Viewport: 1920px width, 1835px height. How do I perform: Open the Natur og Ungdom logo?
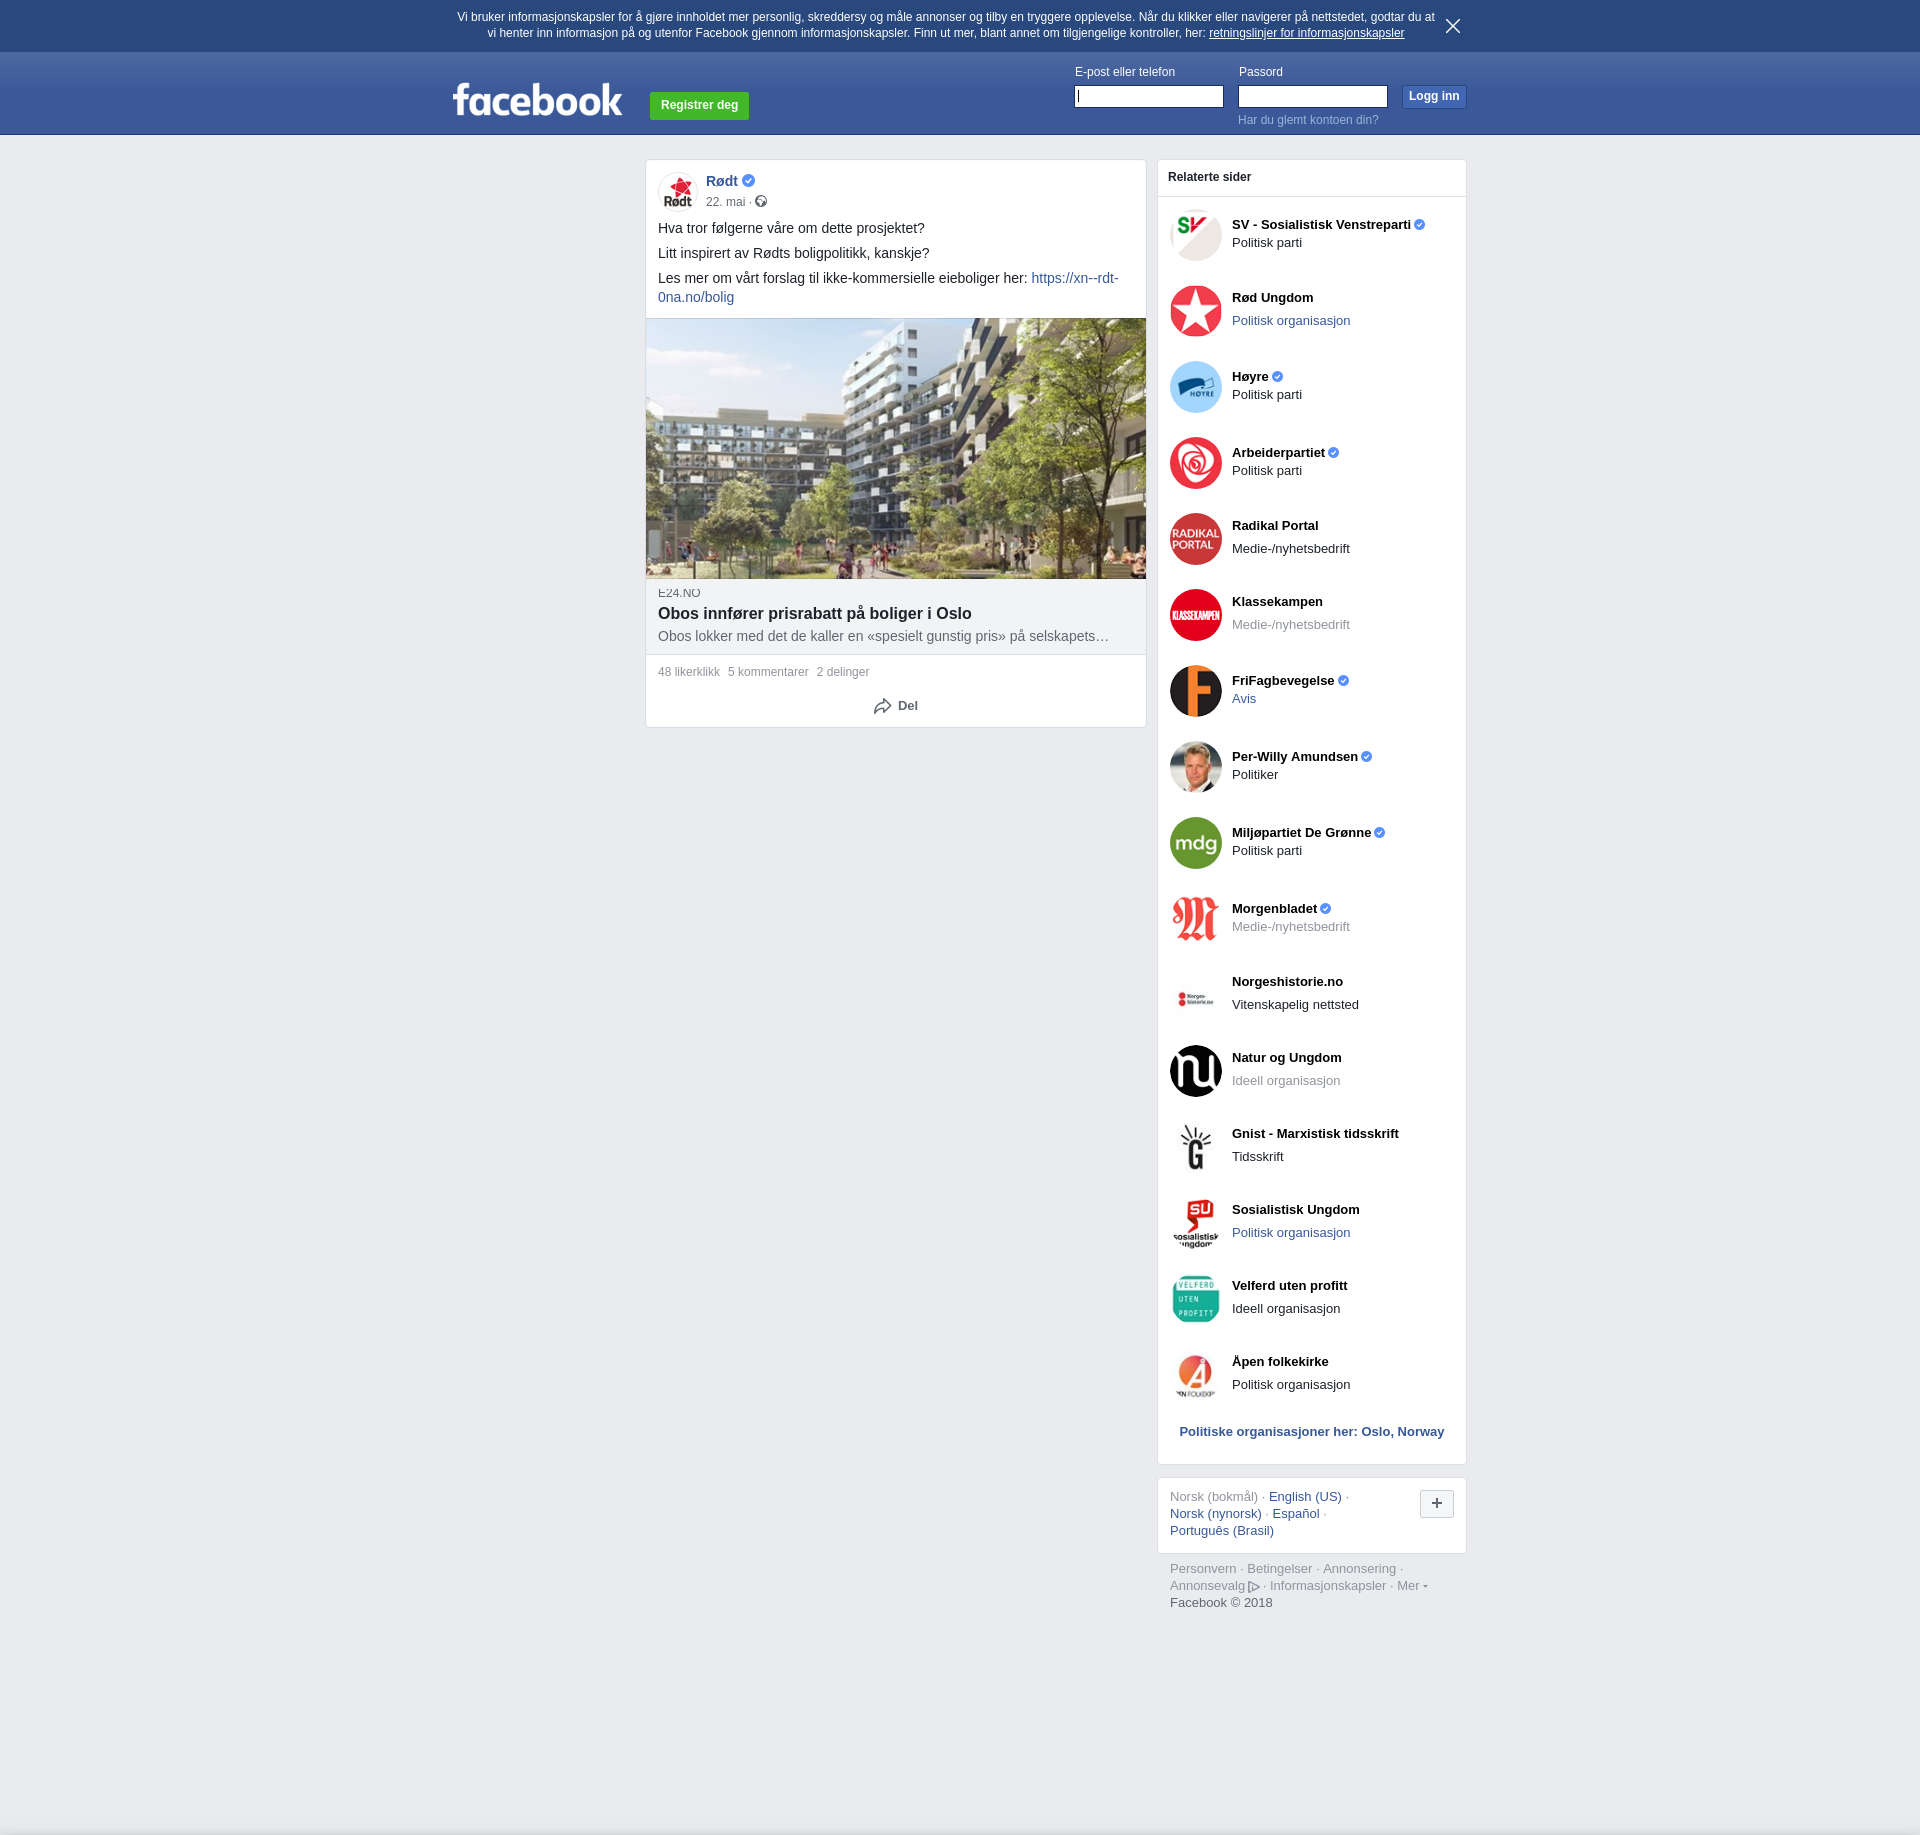coord(1196,1071)
